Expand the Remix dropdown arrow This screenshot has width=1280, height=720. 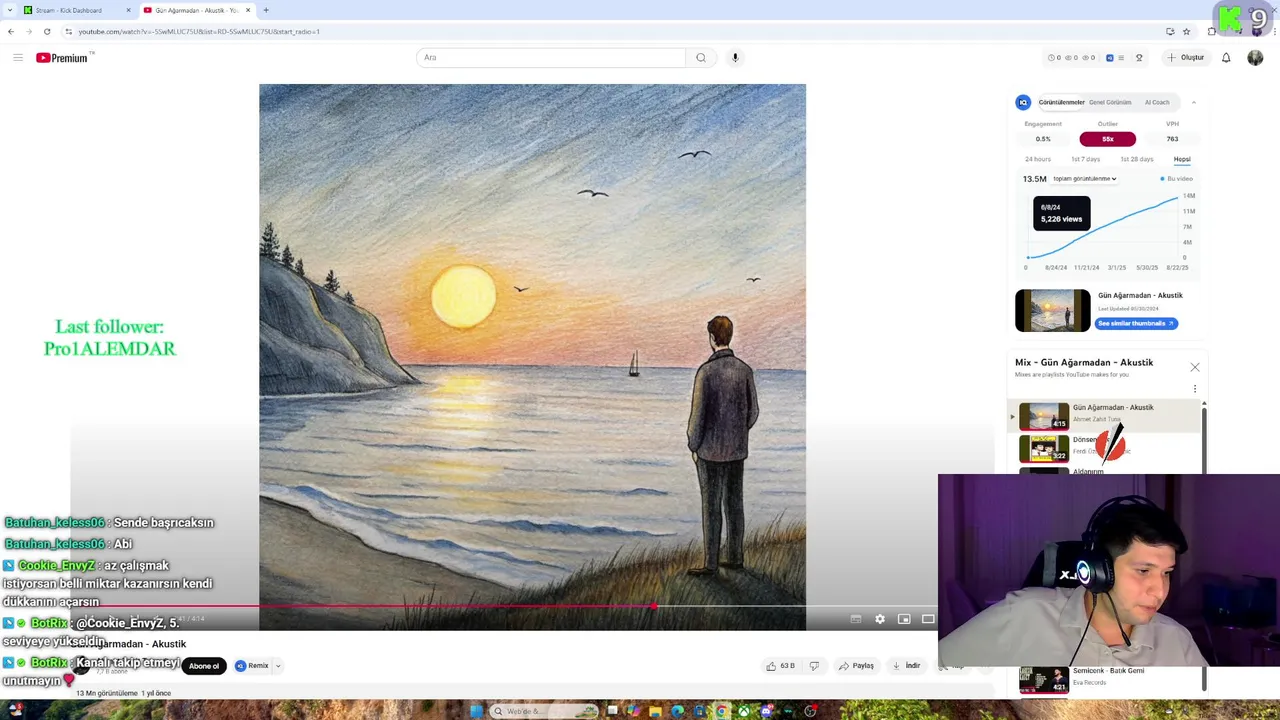(x=278, y=666)
